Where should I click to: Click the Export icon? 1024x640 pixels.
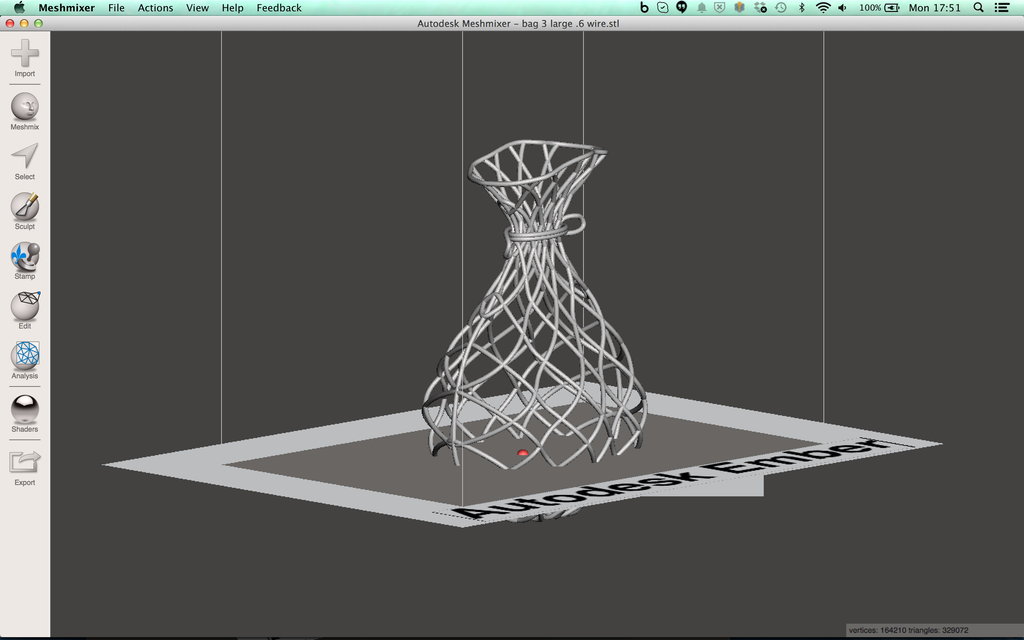(25, 462)
